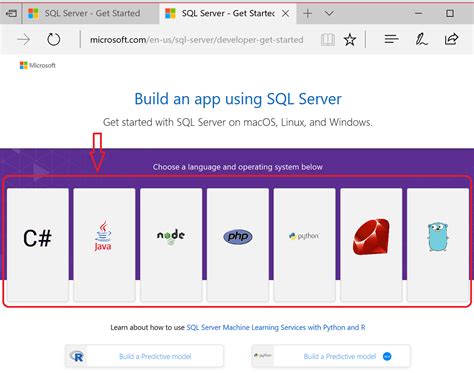The width and height of the screenshot is (474, 373).
Task: Click the R logo icon
Action: [77, 356]
